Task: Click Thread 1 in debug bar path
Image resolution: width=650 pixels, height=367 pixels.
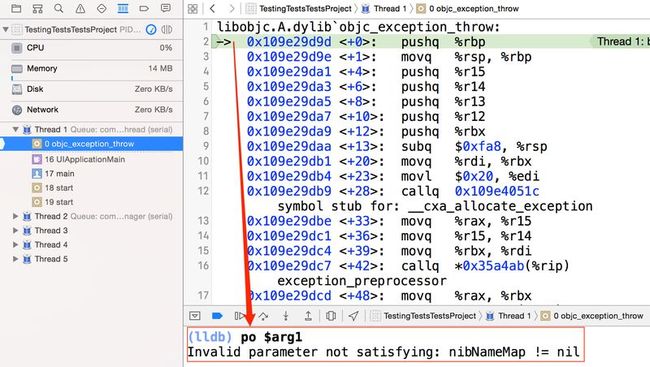Action: (x=509, y=316)
